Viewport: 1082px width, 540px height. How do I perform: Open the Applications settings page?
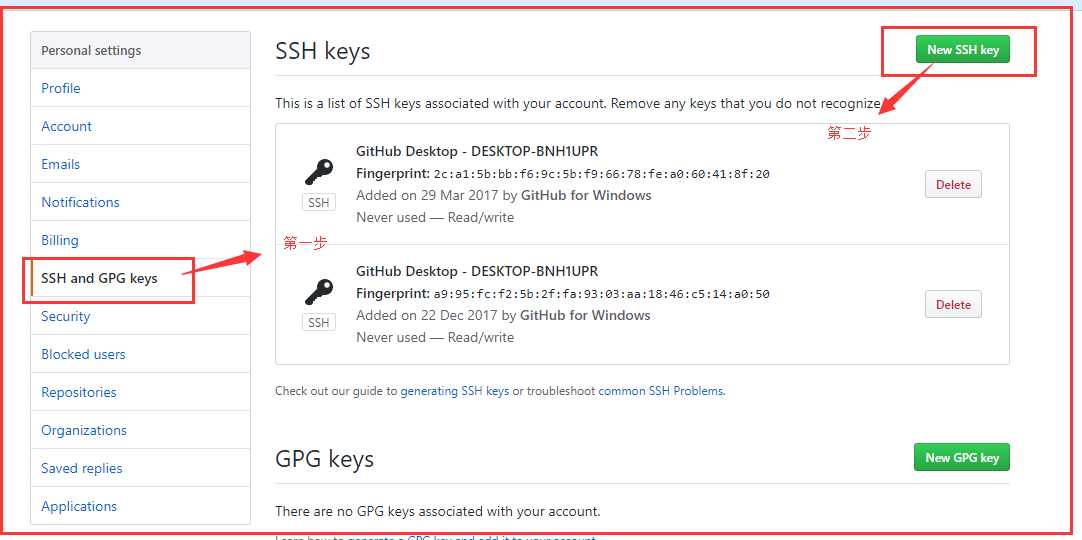[79, 506]
